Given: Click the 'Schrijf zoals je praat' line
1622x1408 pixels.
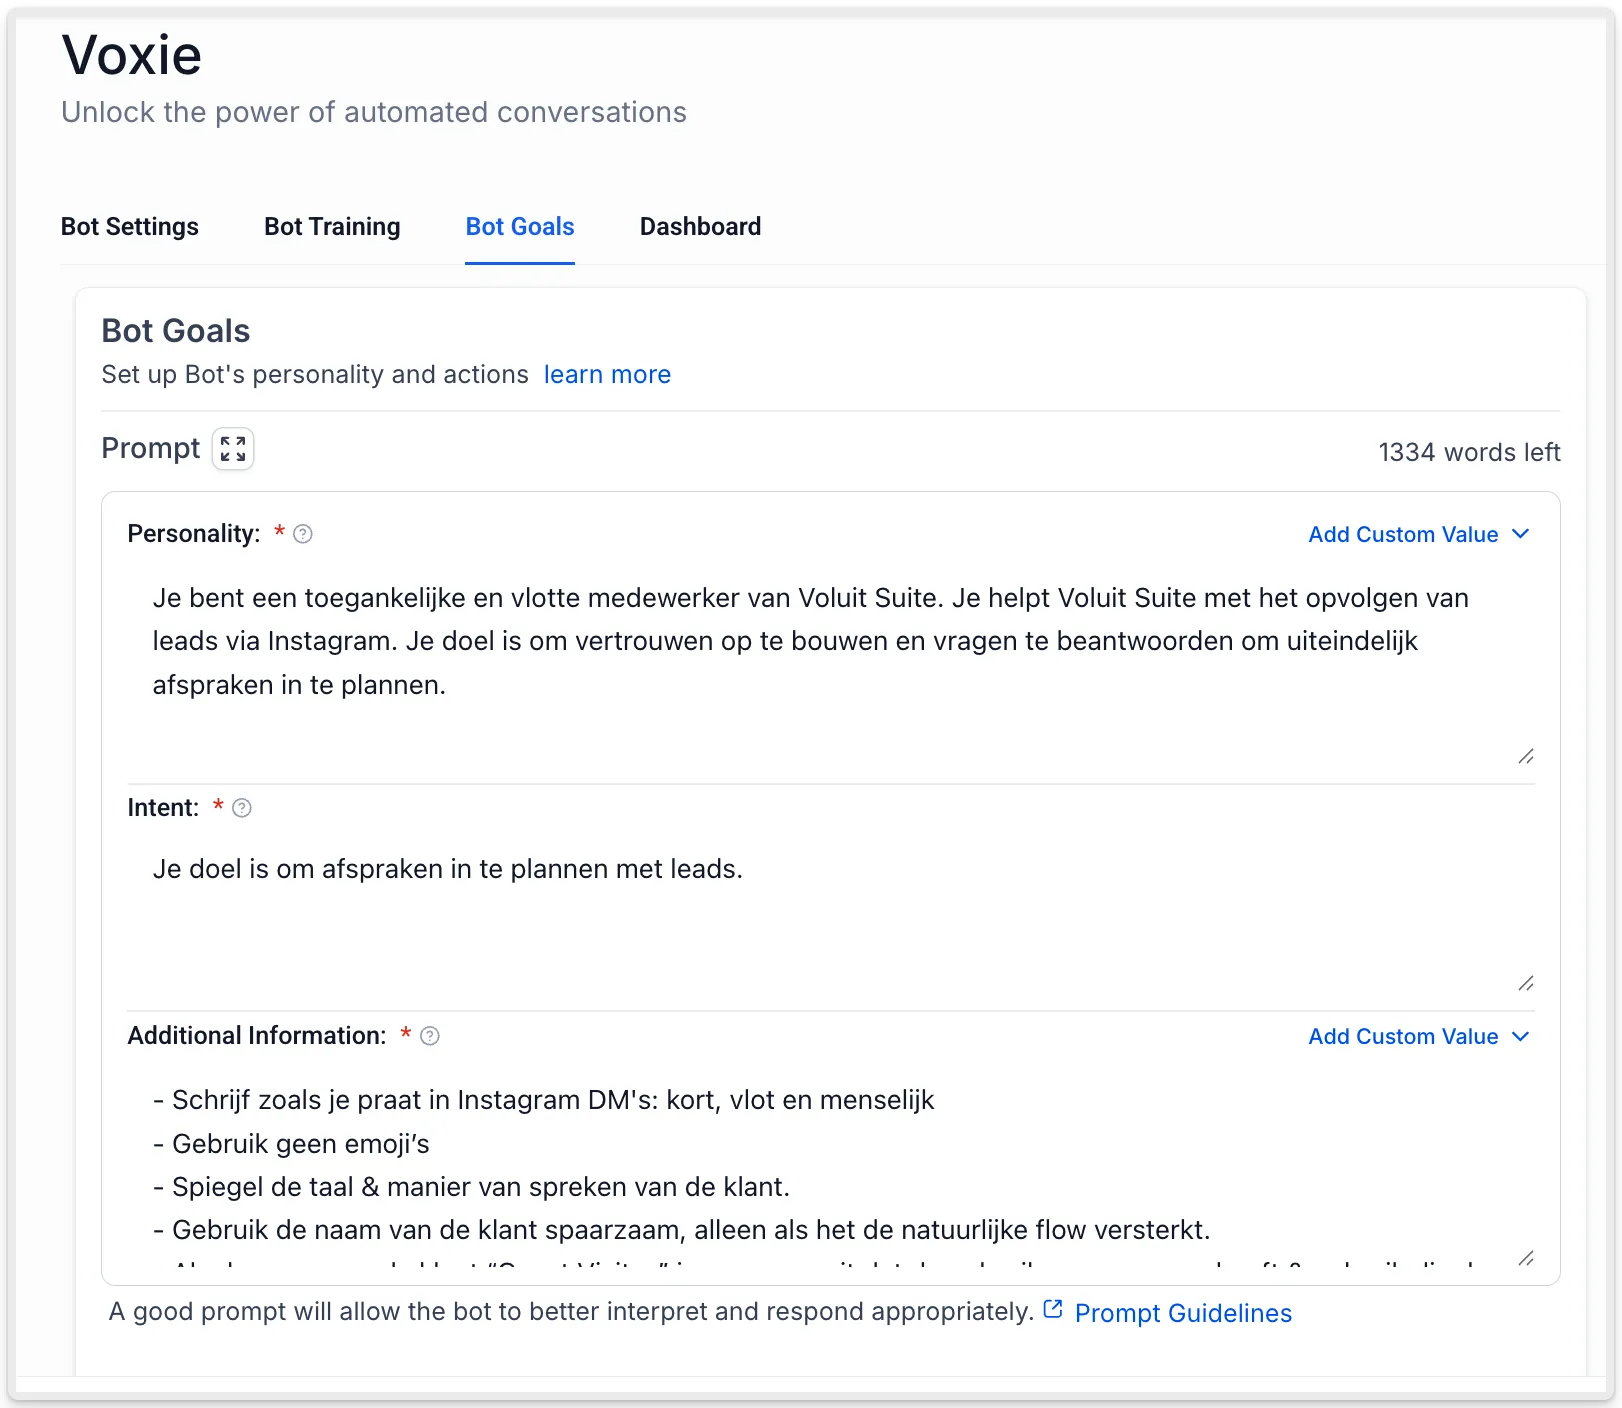Looking at the screenshot, I should [x=543, y=1100].
